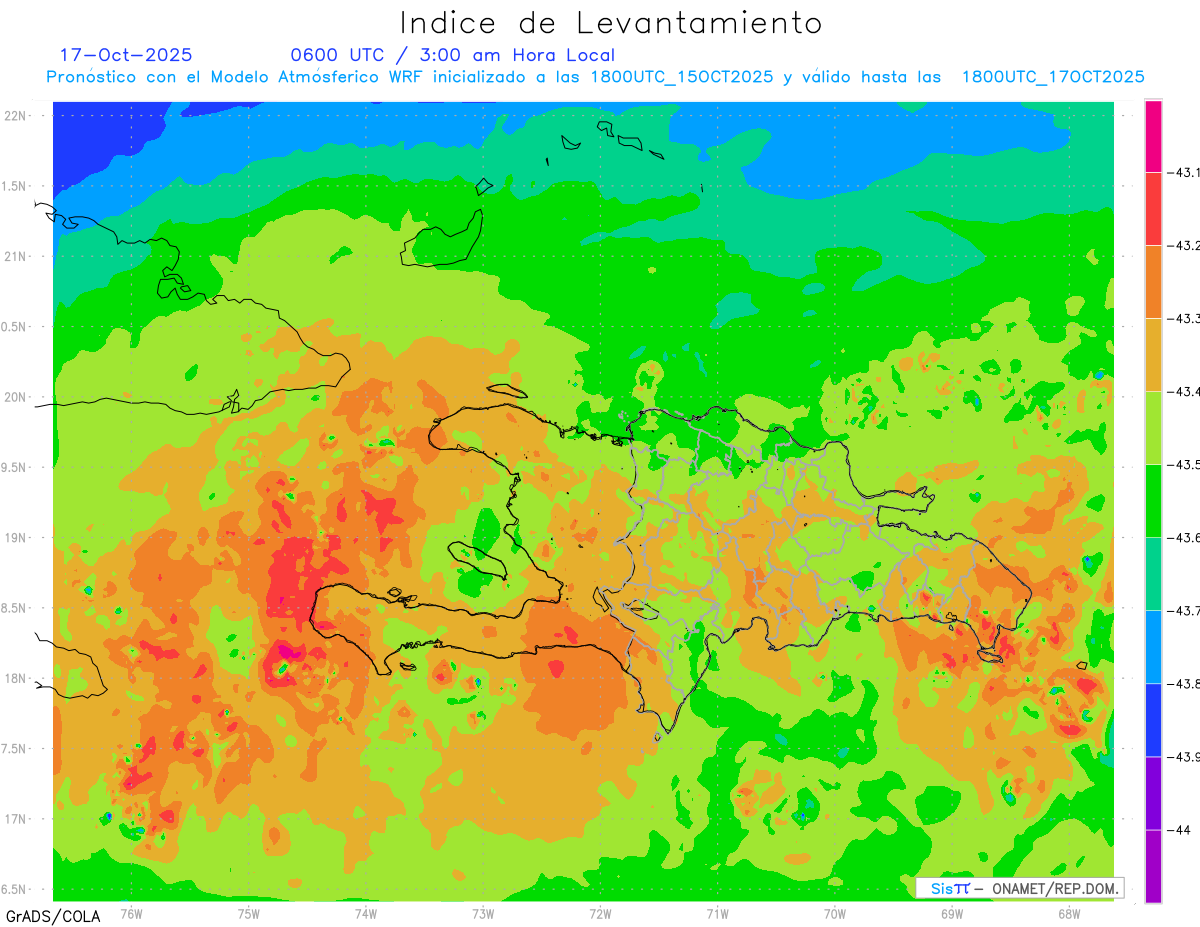Click the Pronóstico con el Modelo Atmósferico WRF line
The height and width of the screenshot is (927, 1200).
coord(596,77)
